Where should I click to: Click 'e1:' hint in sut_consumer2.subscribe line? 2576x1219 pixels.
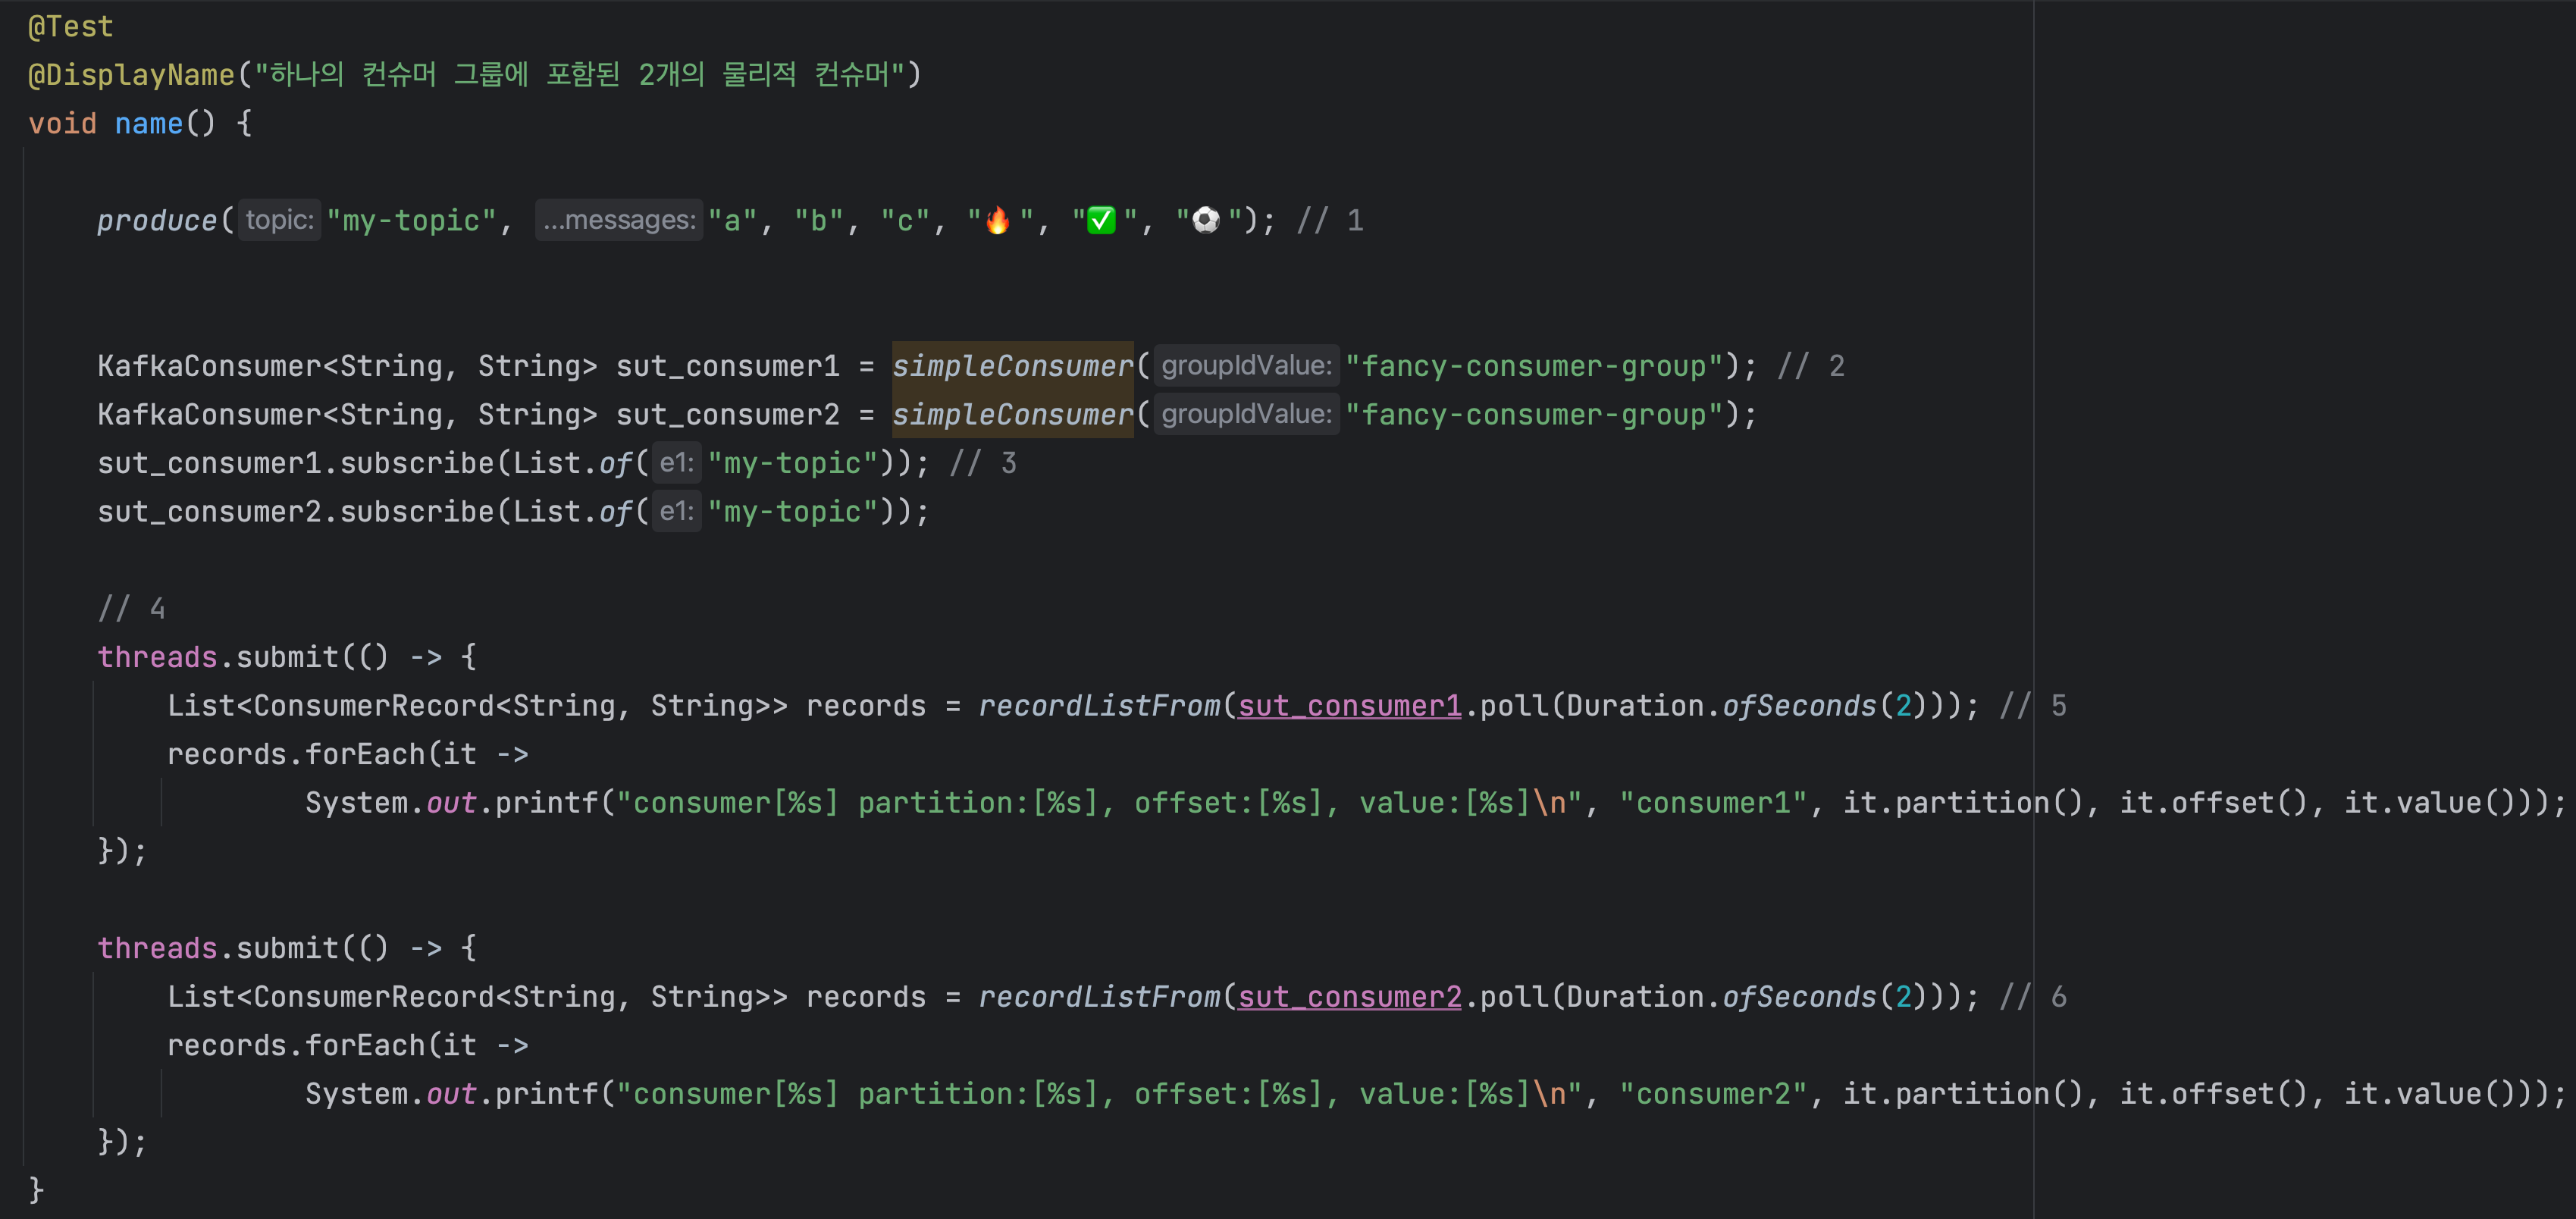676,512
